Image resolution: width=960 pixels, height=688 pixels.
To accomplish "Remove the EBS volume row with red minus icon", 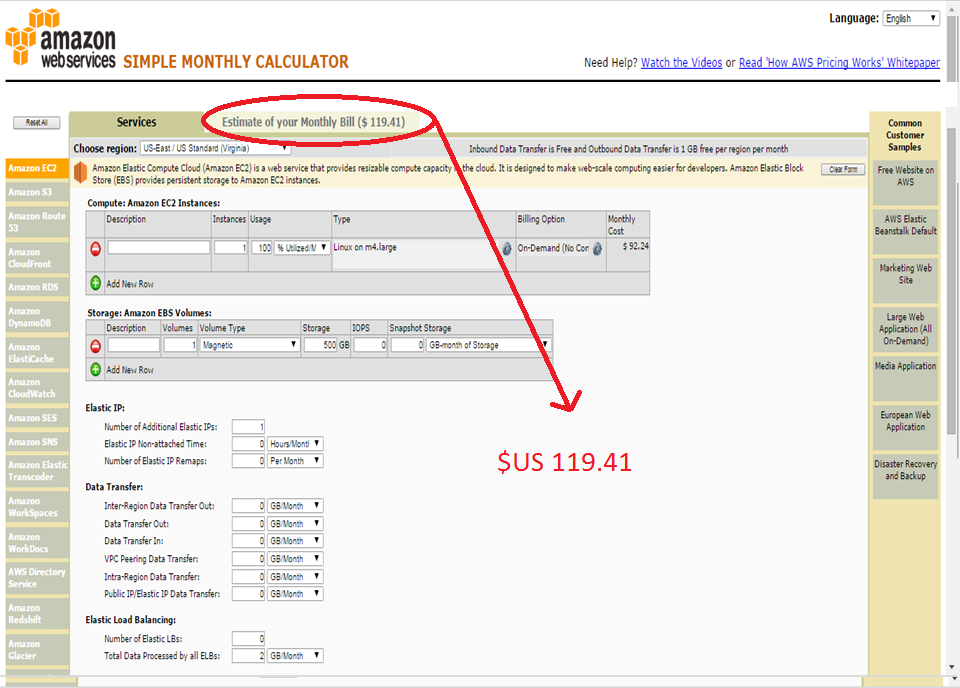I will pos(96,346).
